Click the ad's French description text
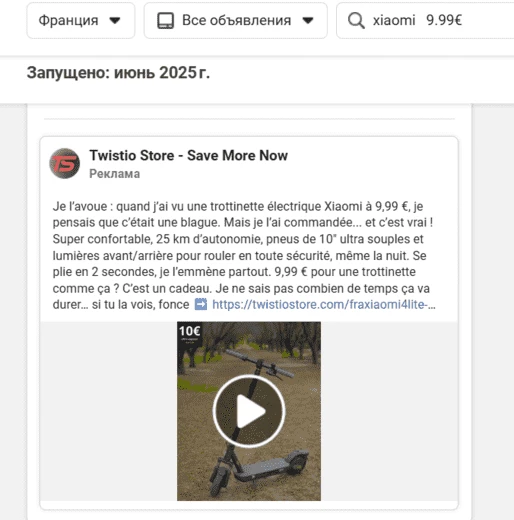514x520 pixels. pyautogui.click(x=244, y=255)
